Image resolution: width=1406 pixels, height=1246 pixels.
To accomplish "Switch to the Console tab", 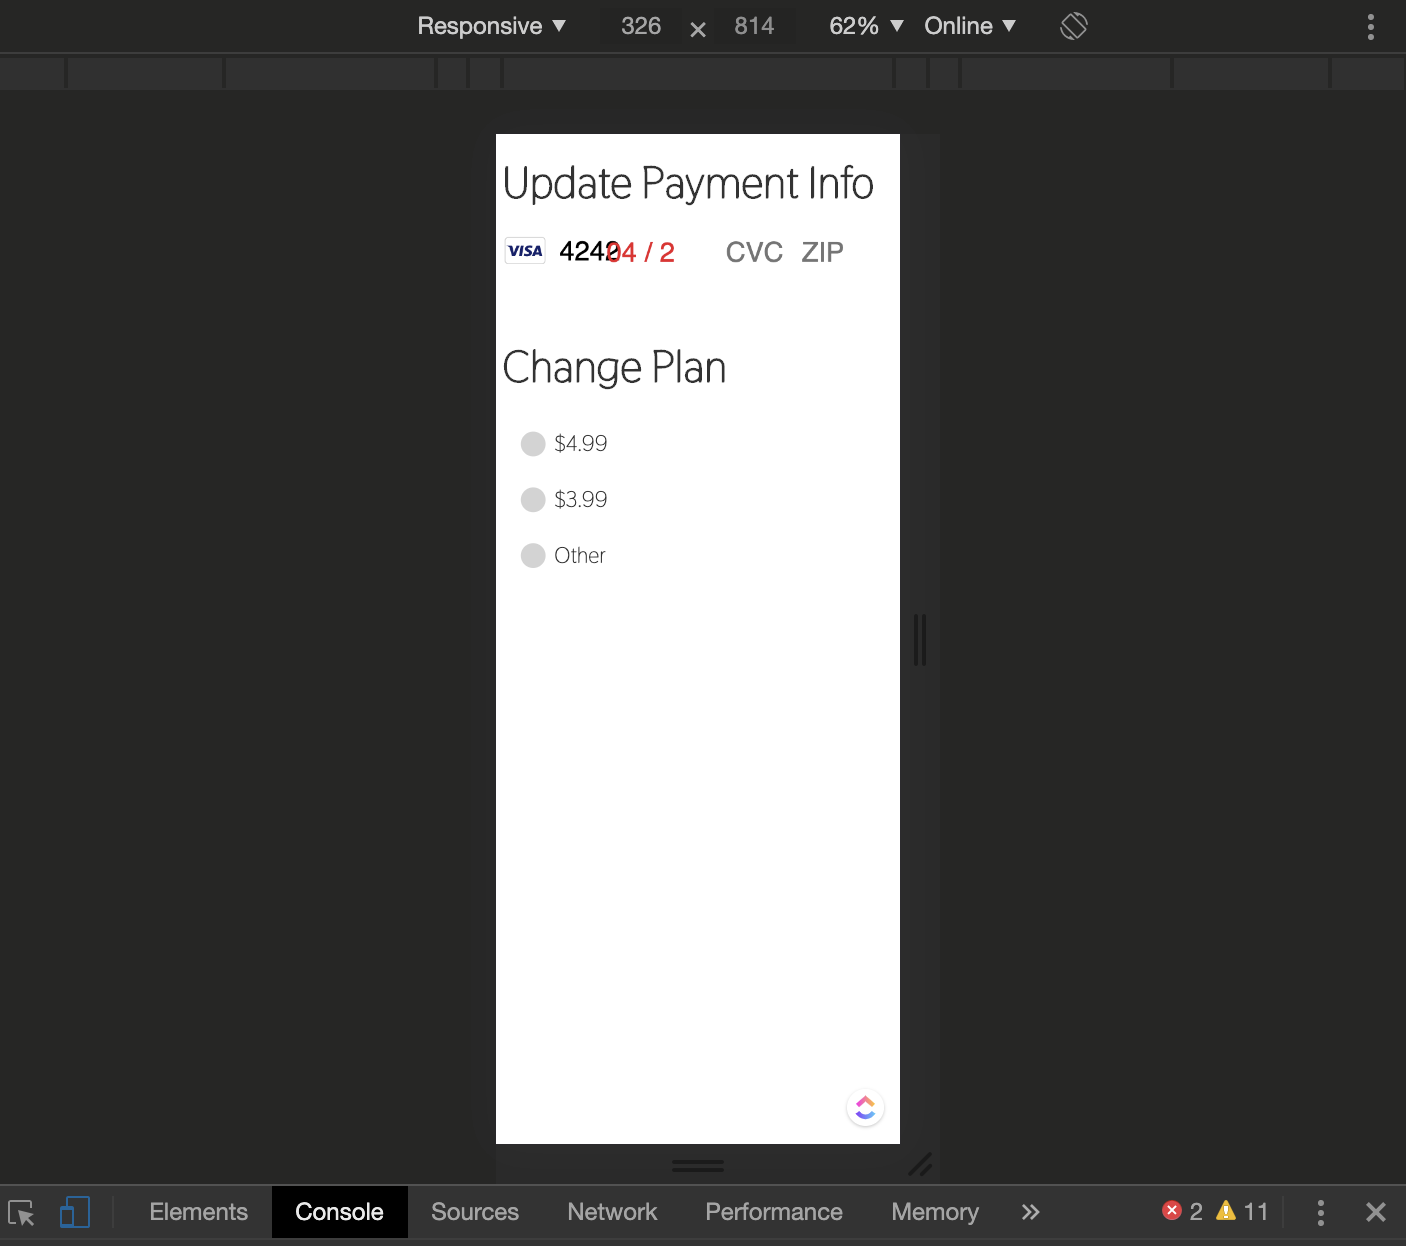I will [x=340, y=1212].
